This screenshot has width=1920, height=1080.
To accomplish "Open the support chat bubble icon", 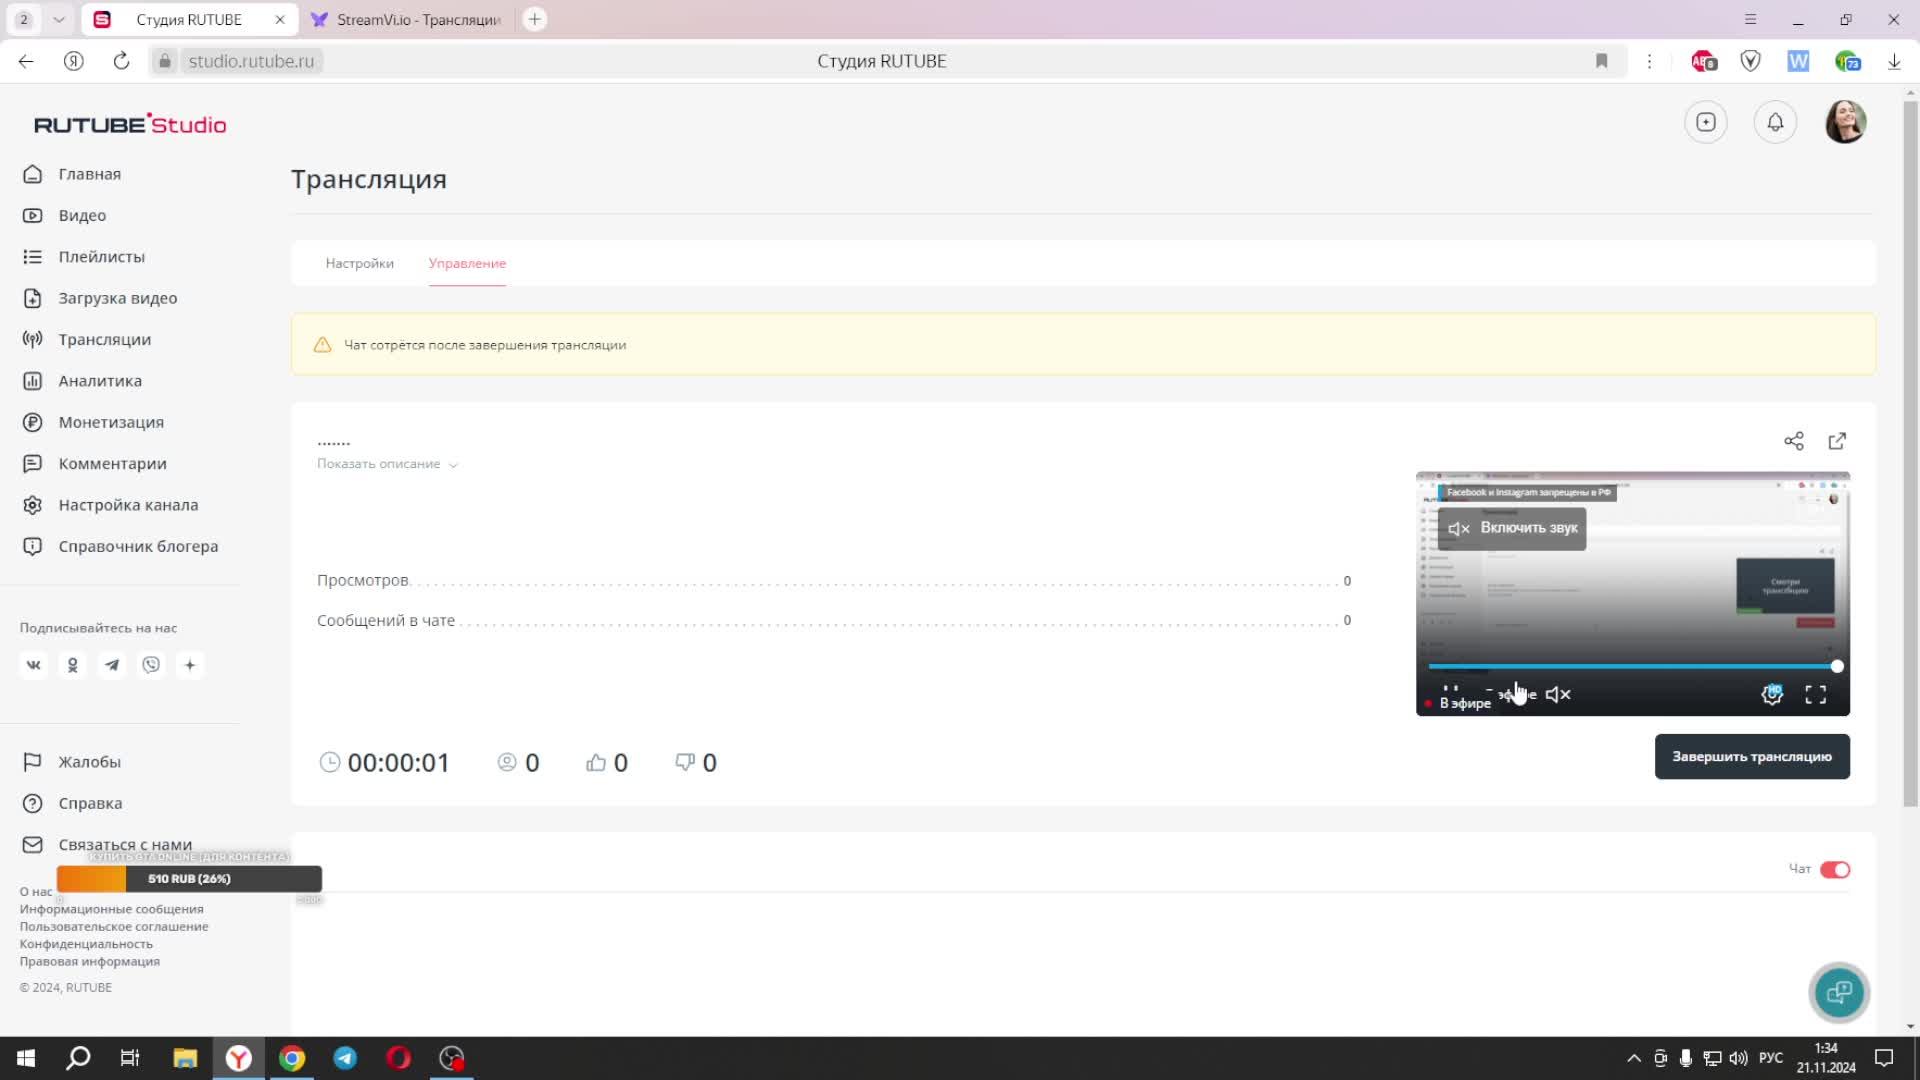I will 1839,992.
